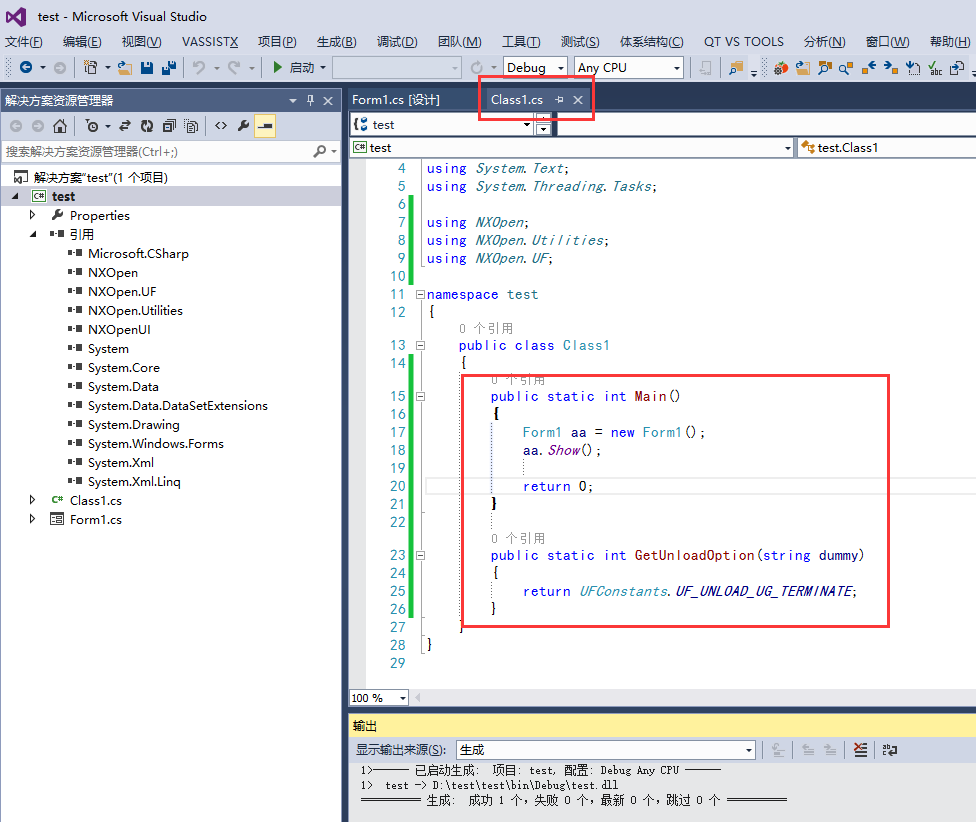Click the Save All toolbar icon
976x822 pixels.
[167, 68]
